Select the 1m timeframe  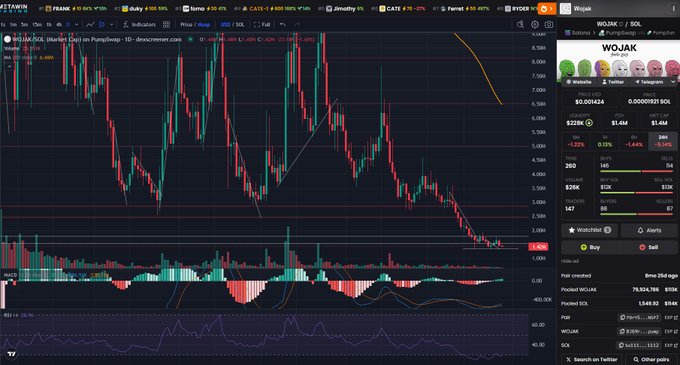pyautogui.click(x=13, y=25)
